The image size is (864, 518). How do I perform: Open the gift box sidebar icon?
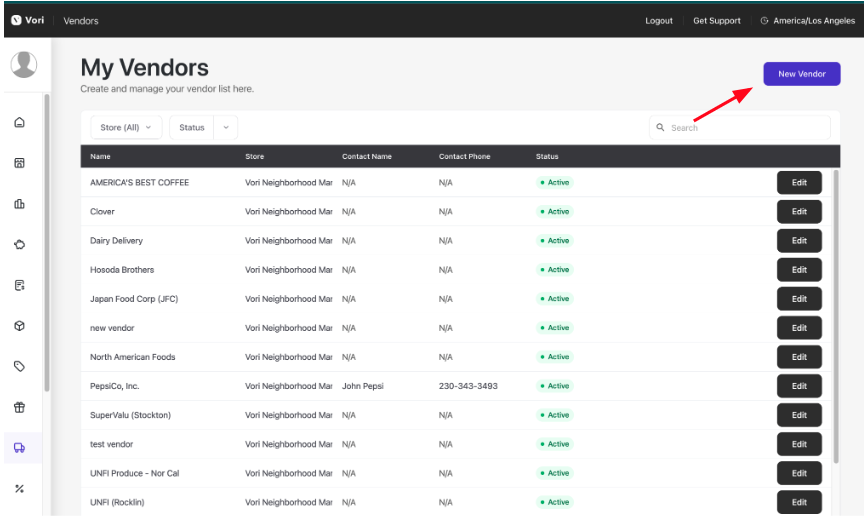click(19, 407)
